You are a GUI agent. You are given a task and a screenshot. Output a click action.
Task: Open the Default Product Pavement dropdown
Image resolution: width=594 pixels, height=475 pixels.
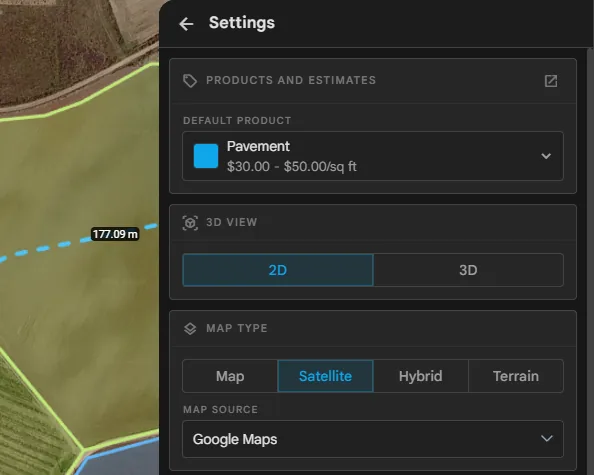click(373, 156)
